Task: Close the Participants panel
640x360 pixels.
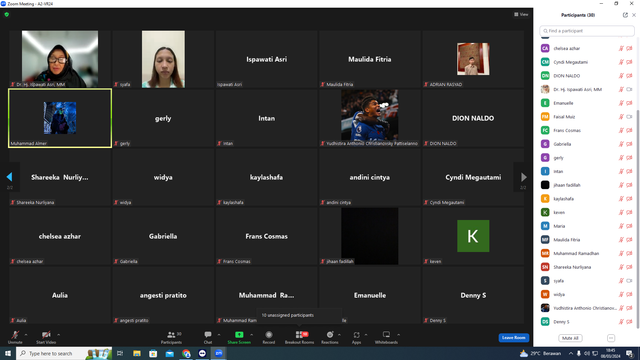Action: (634, 15)
